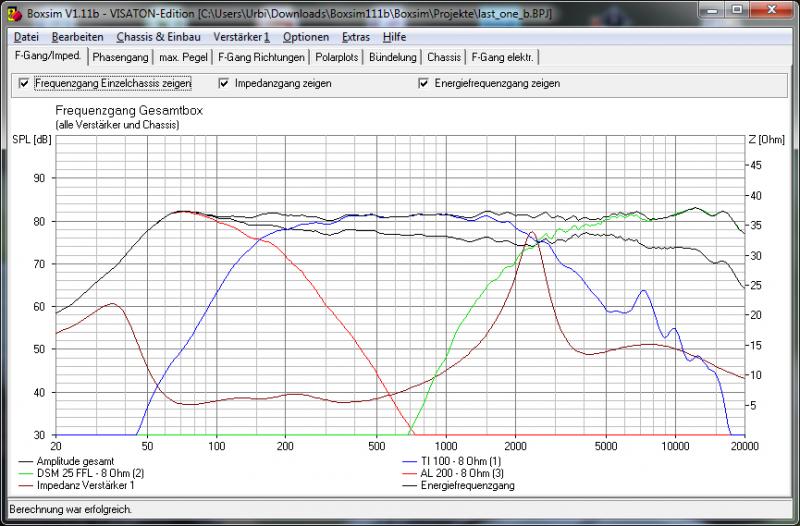Click the Frequenzgang Gesamtbox chart title
800x526 pixels.
point(129,111)
